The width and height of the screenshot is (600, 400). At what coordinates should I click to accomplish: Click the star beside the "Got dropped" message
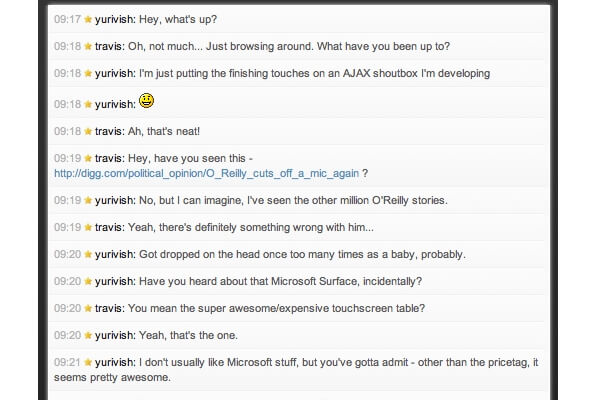click(x=88, y=254)
